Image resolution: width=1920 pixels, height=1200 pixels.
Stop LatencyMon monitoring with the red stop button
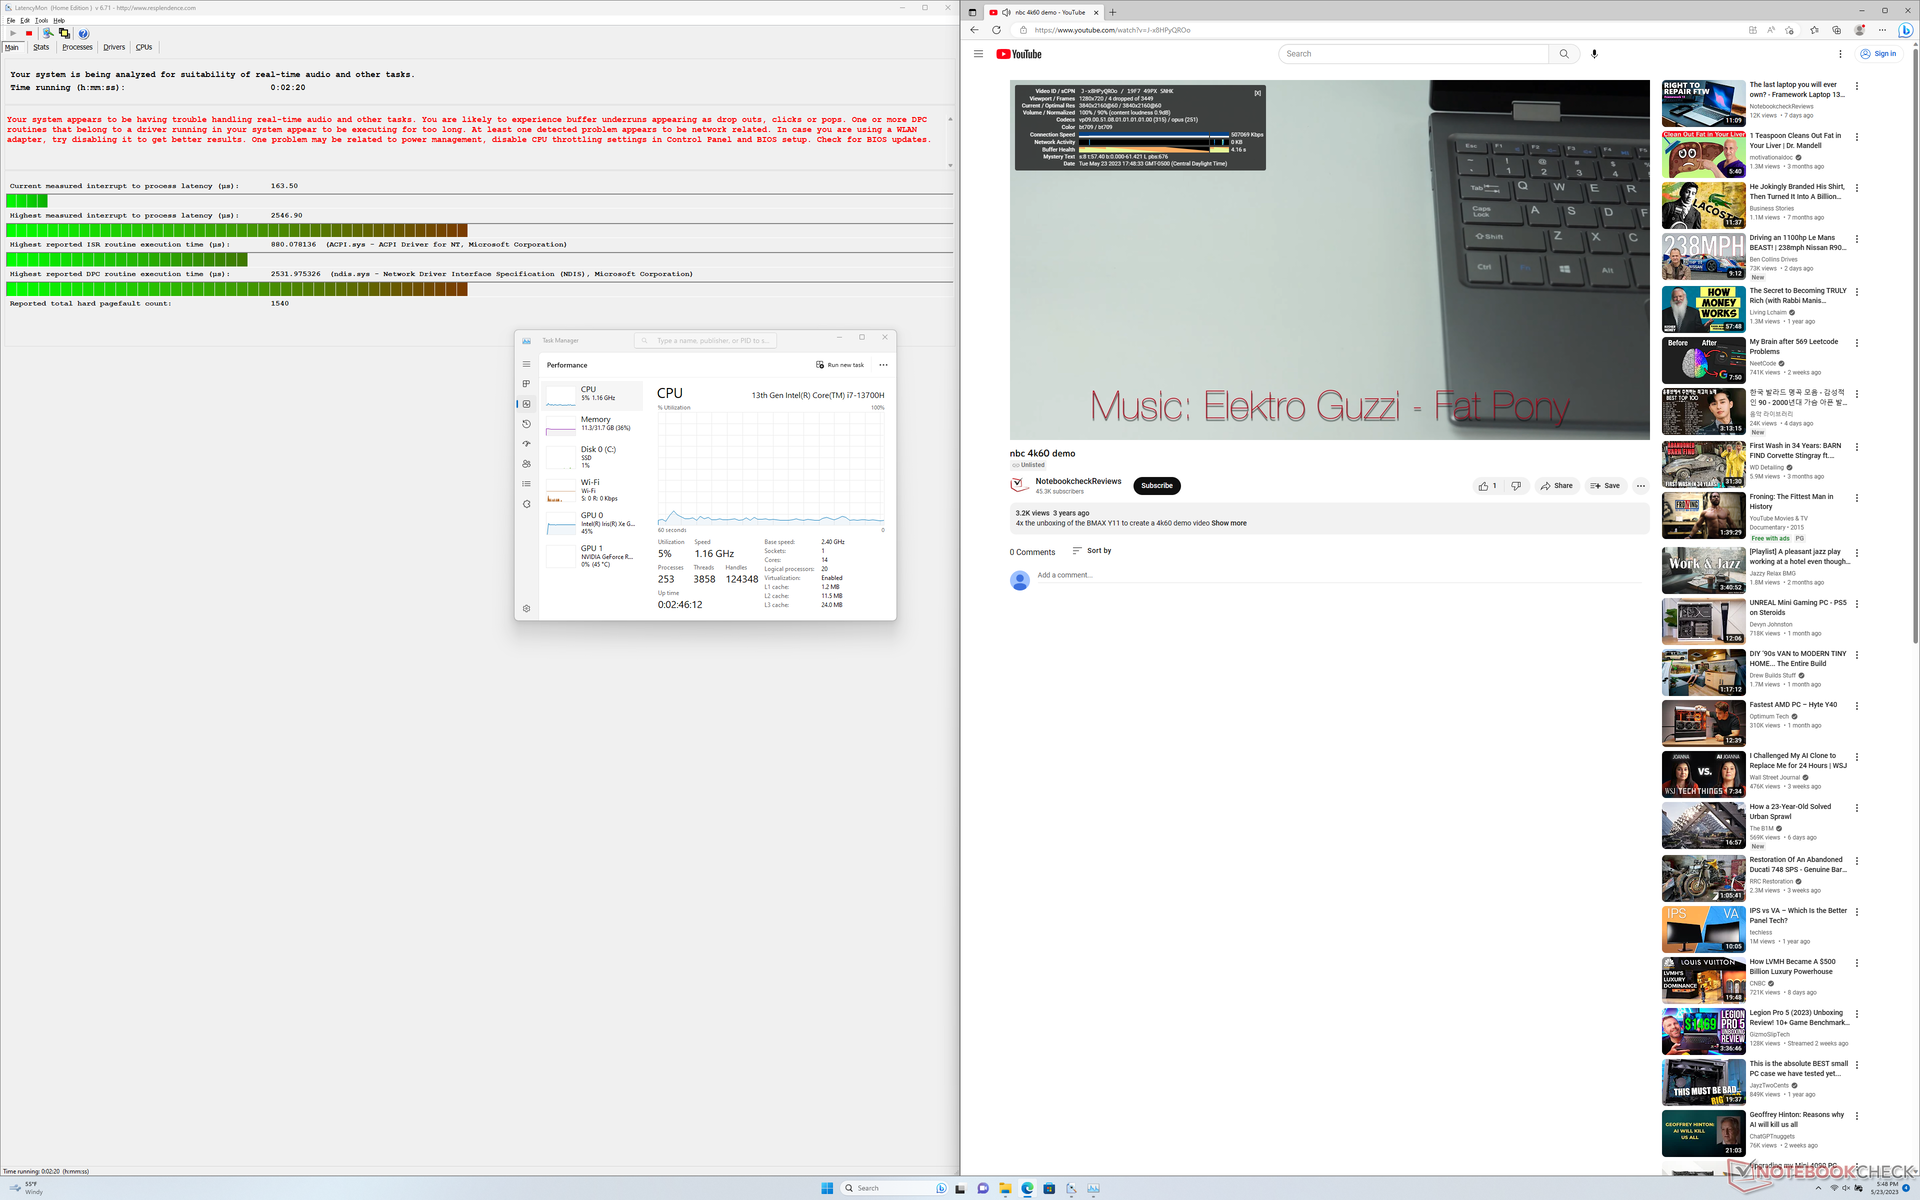29,33
